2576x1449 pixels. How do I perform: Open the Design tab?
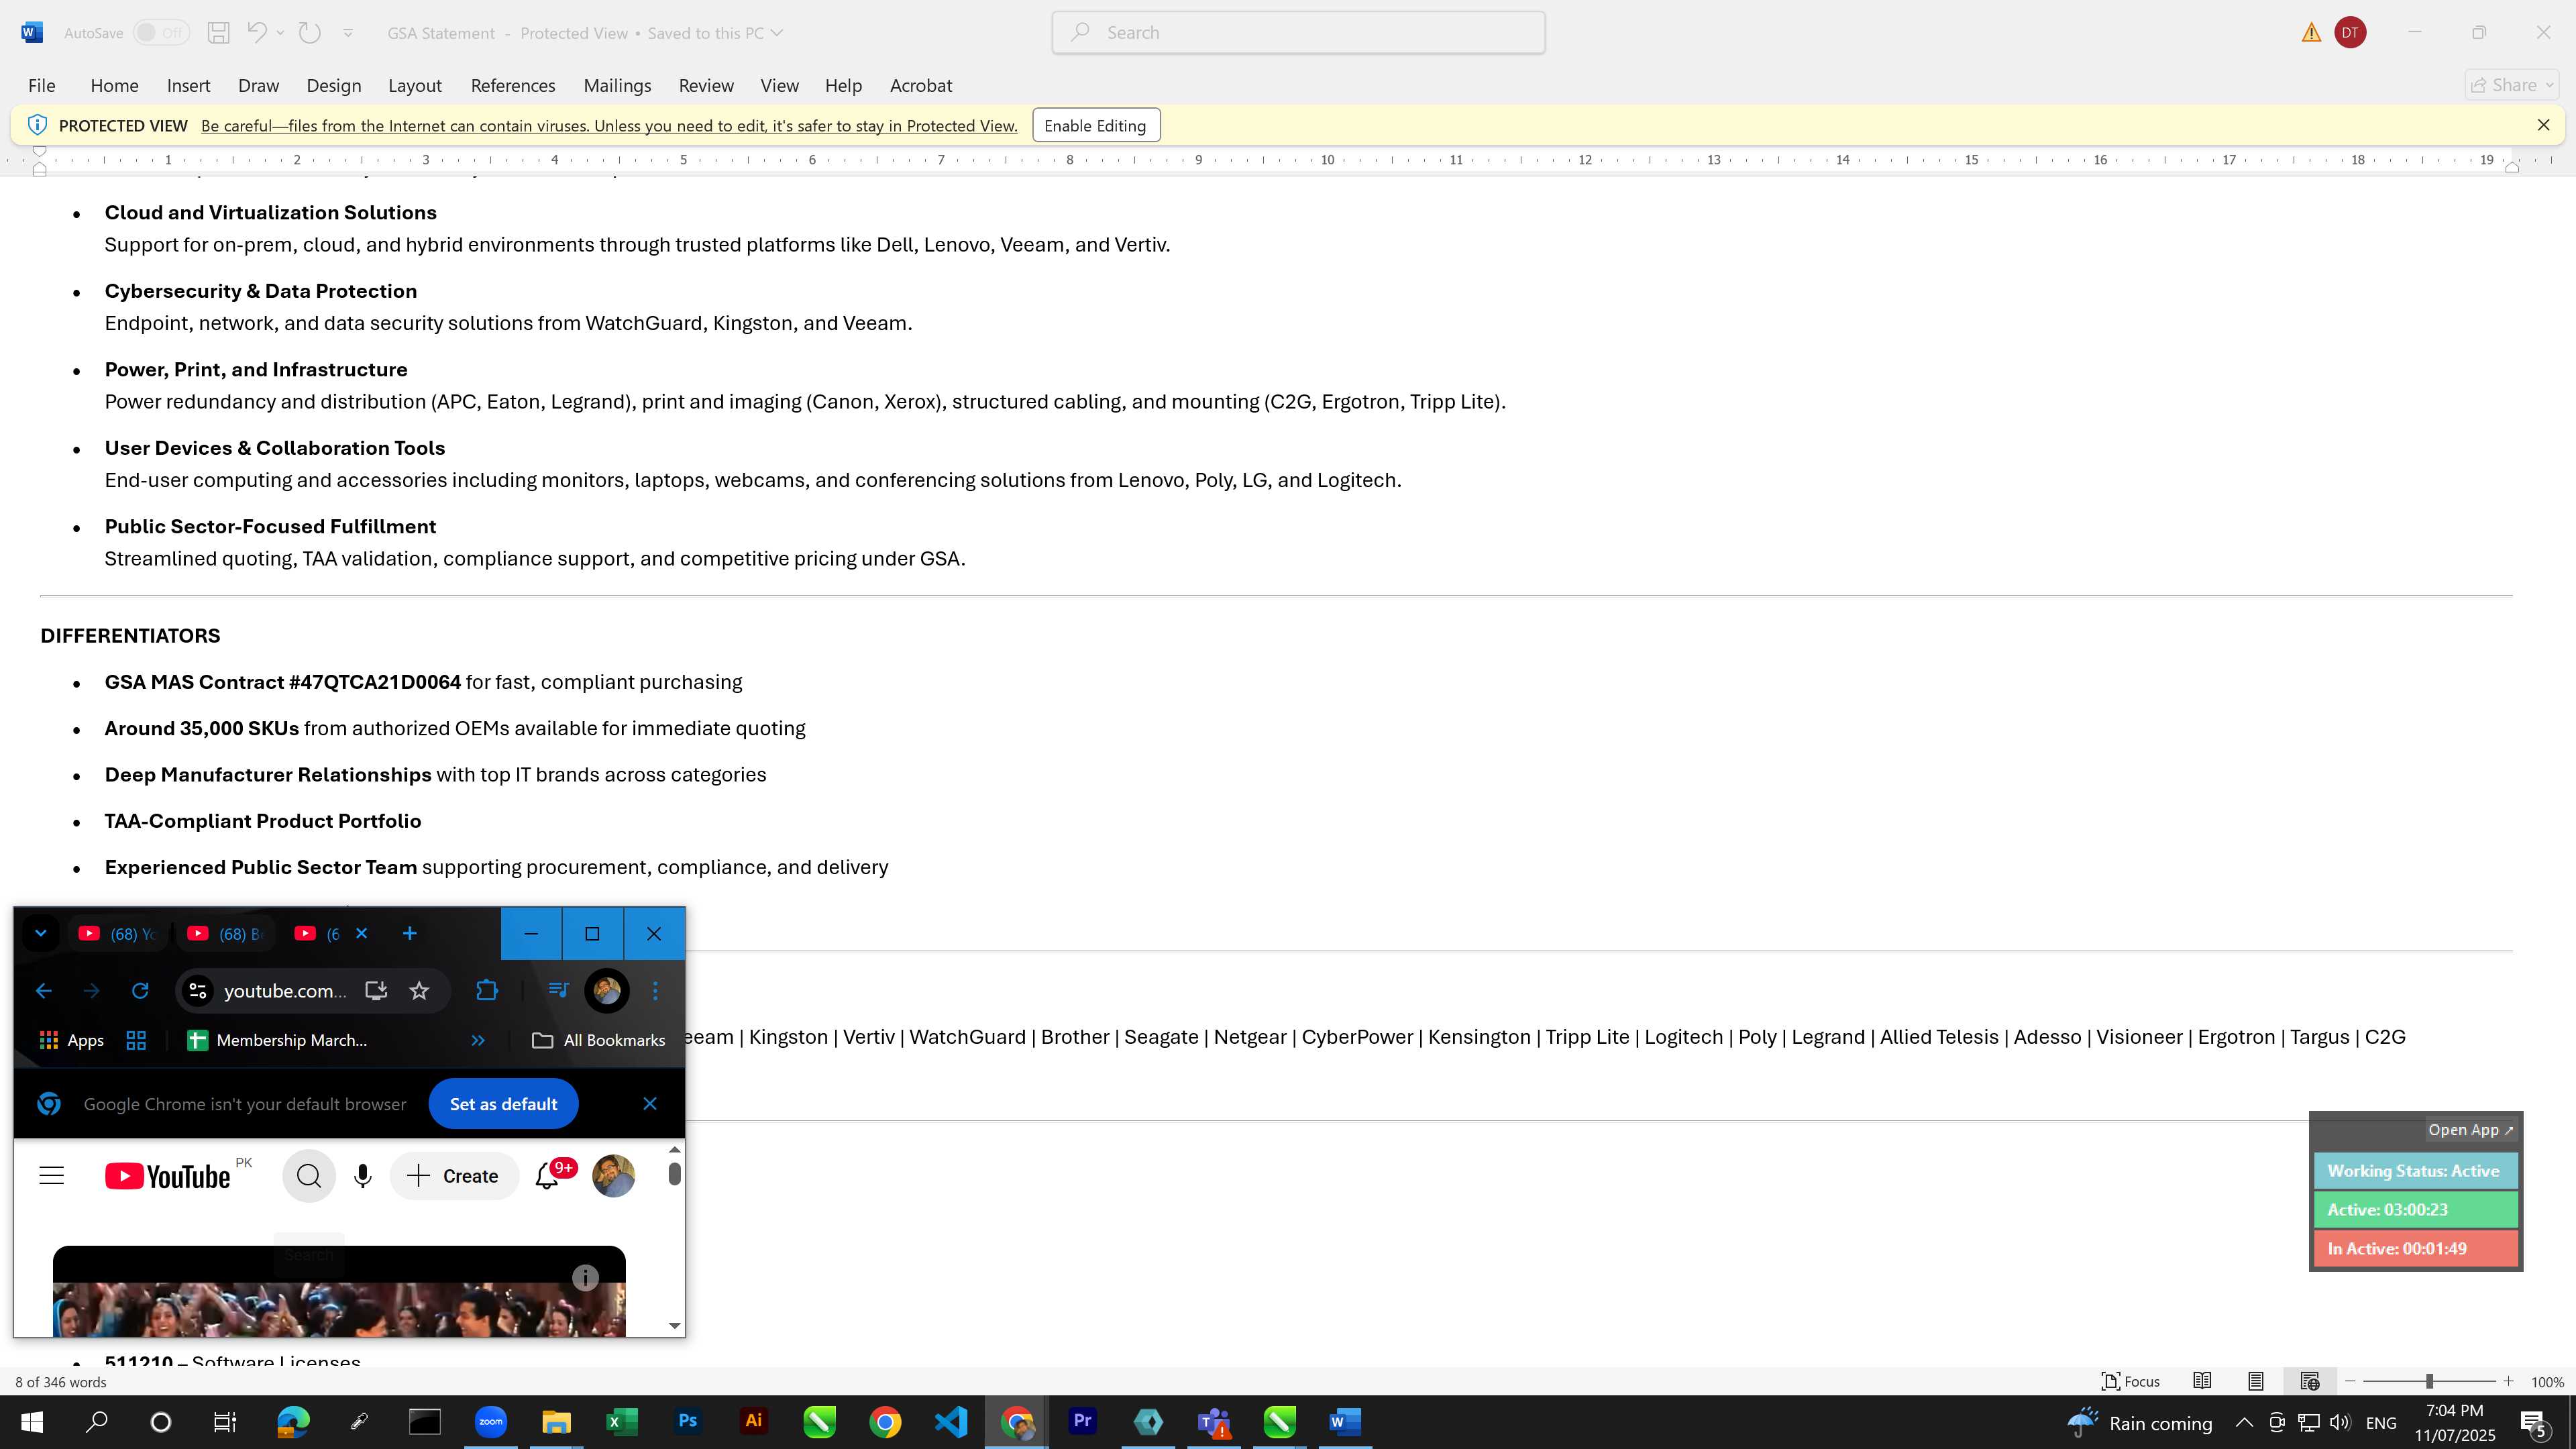point(334,86)
